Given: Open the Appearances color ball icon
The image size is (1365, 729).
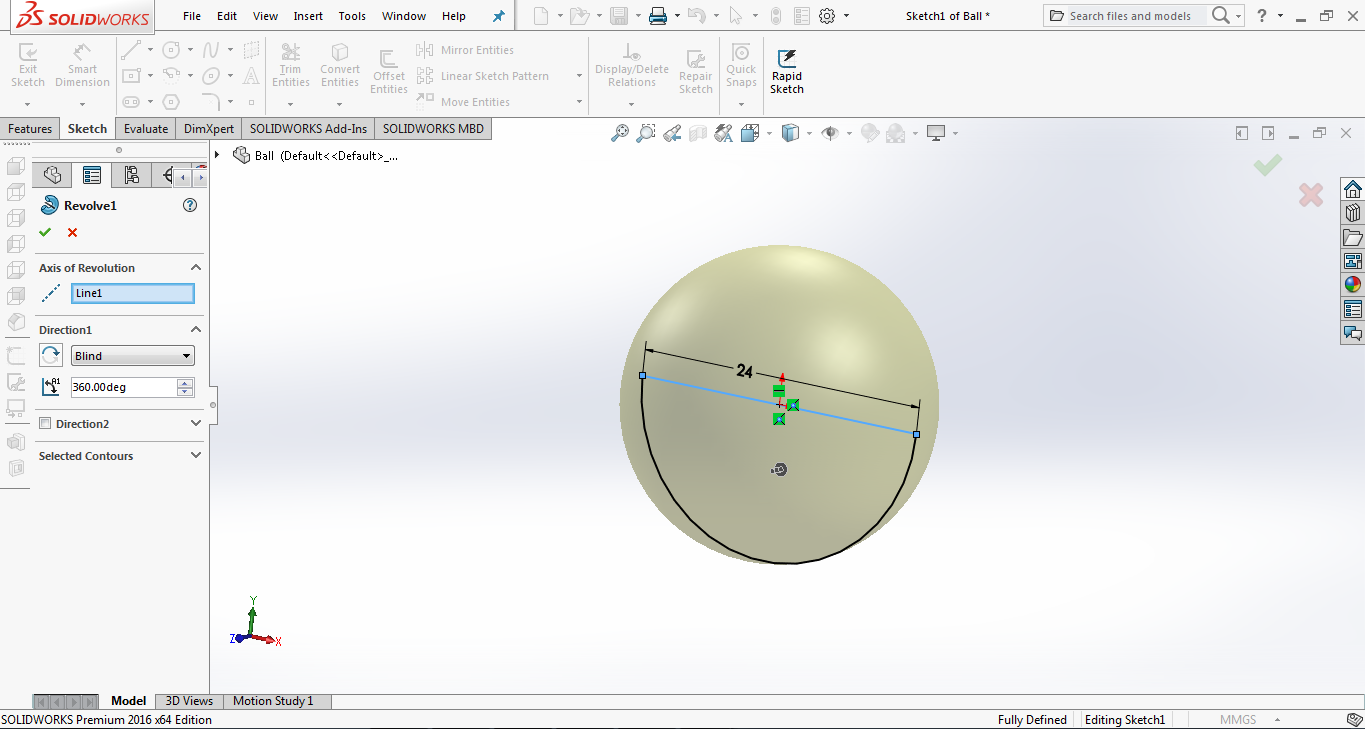Looking at the screenshot, I should (1353, 285).
